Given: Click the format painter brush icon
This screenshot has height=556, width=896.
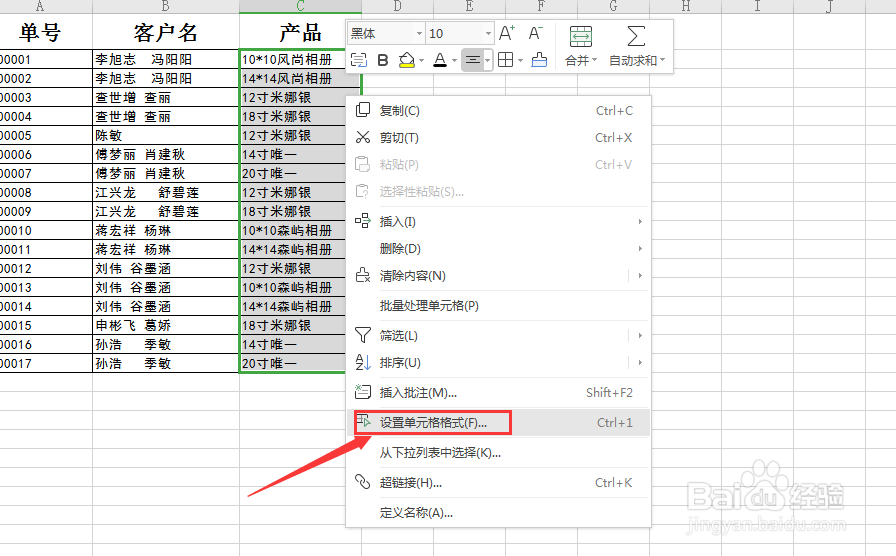Looking at the screenshot, I should coord(539,60).
